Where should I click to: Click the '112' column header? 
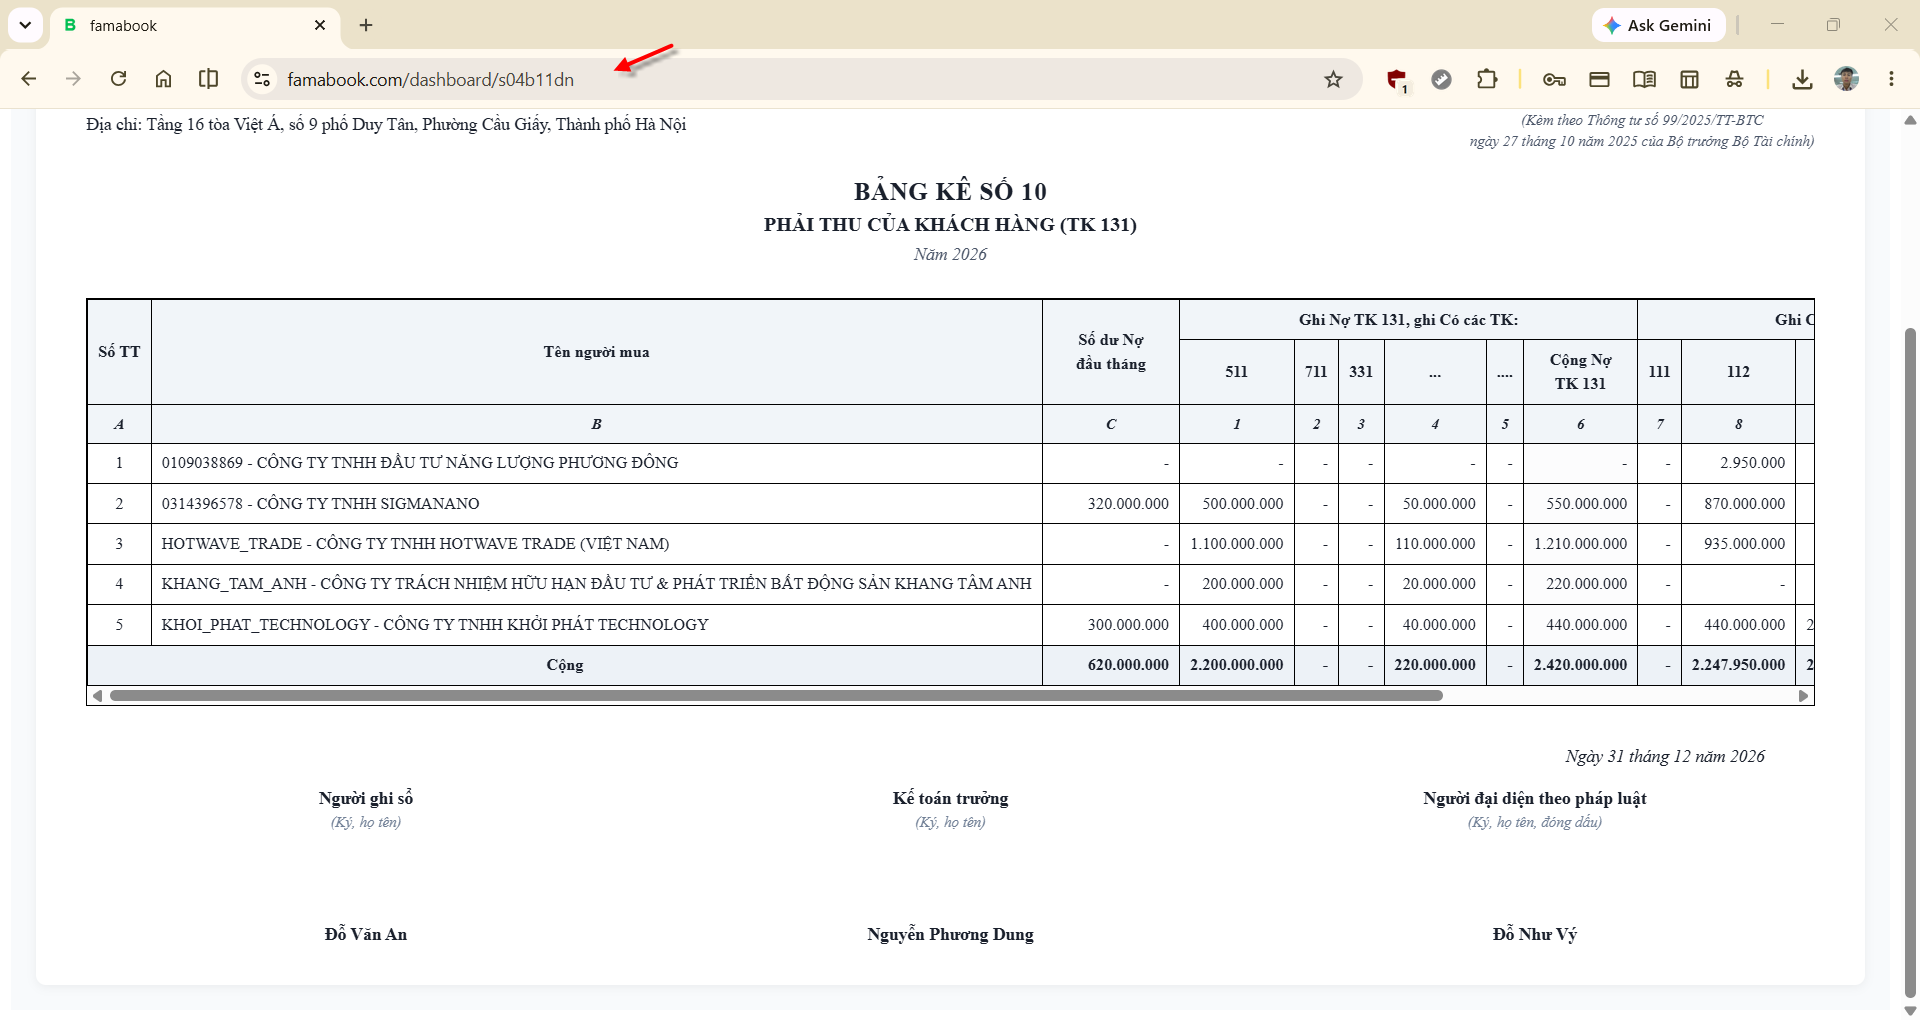coord(1738,371)
